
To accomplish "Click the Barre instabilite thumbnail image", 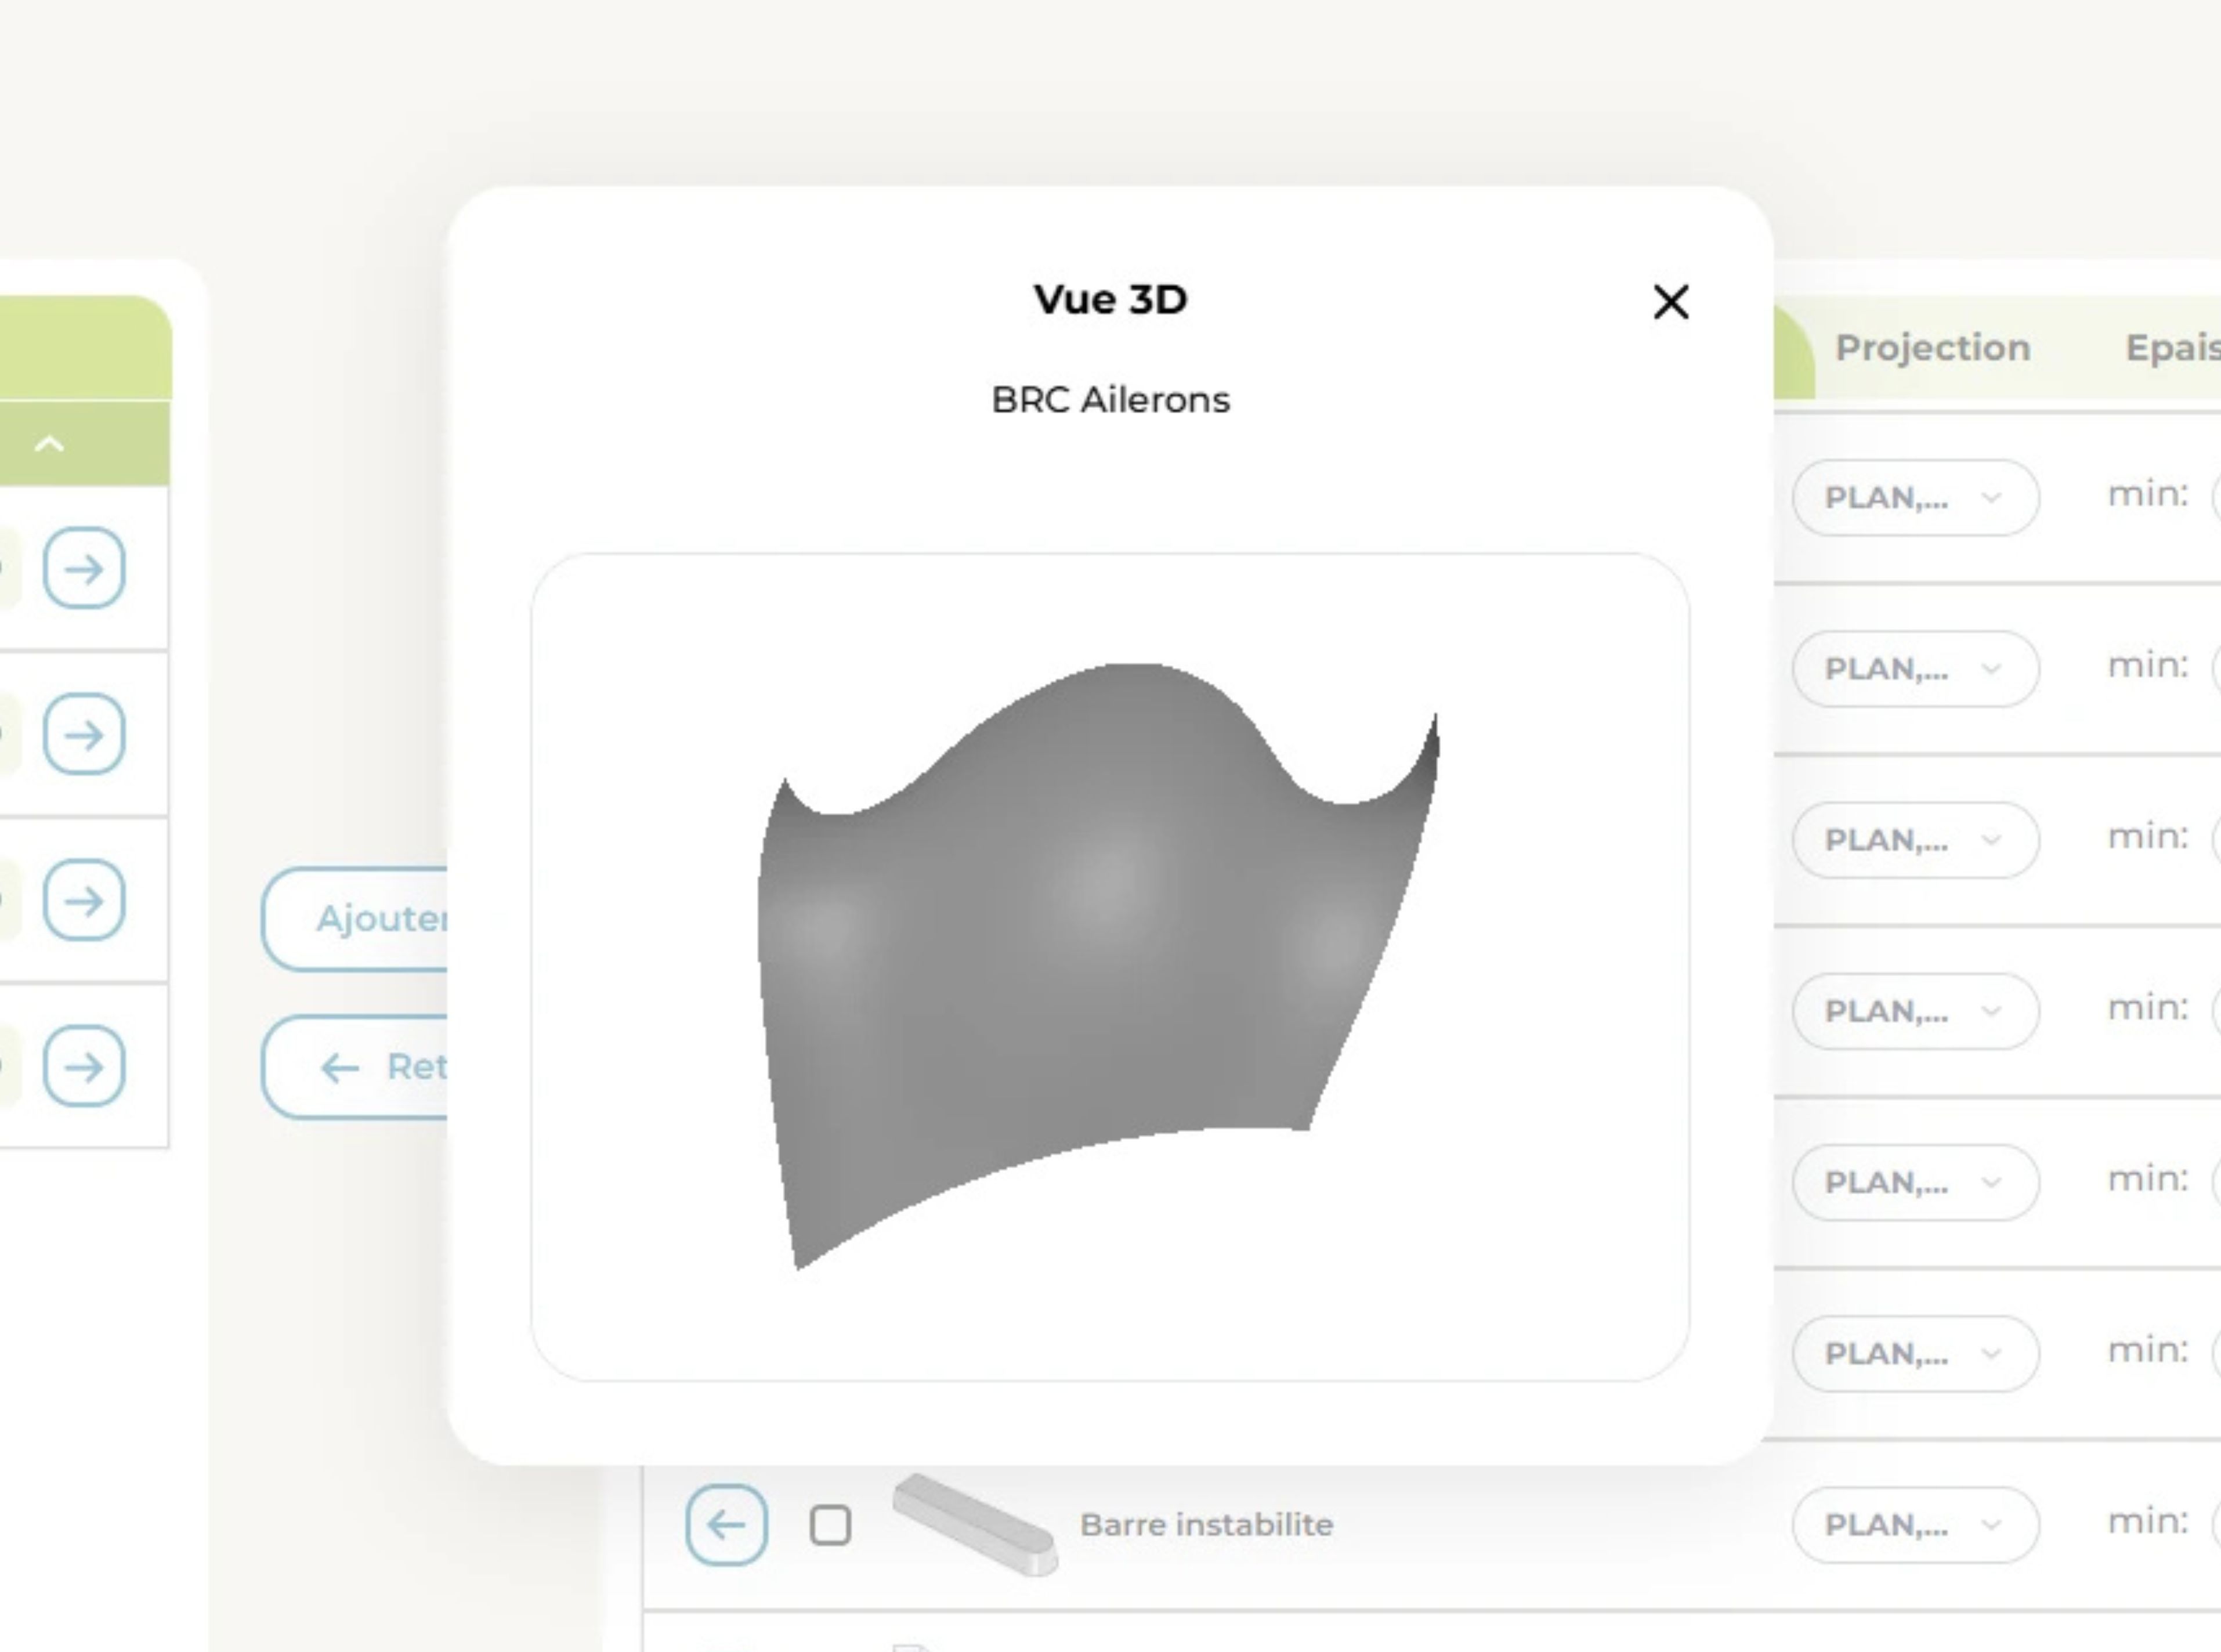I will [974, 1524].
